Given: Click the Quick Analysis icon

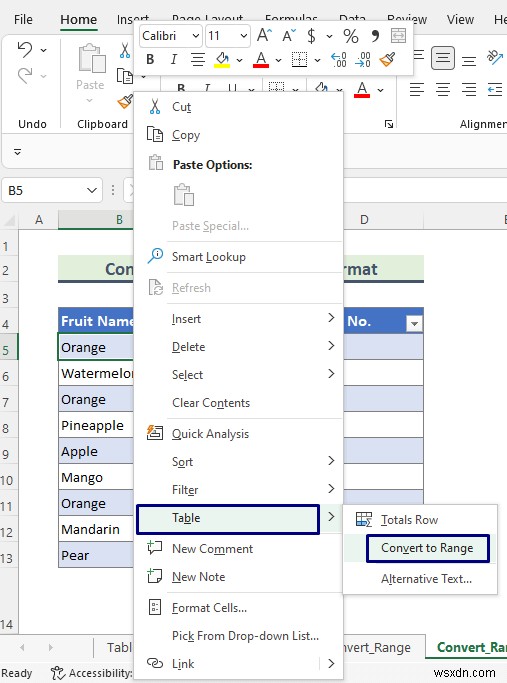Looking at the screenshot, I should (x=155, y=433).
